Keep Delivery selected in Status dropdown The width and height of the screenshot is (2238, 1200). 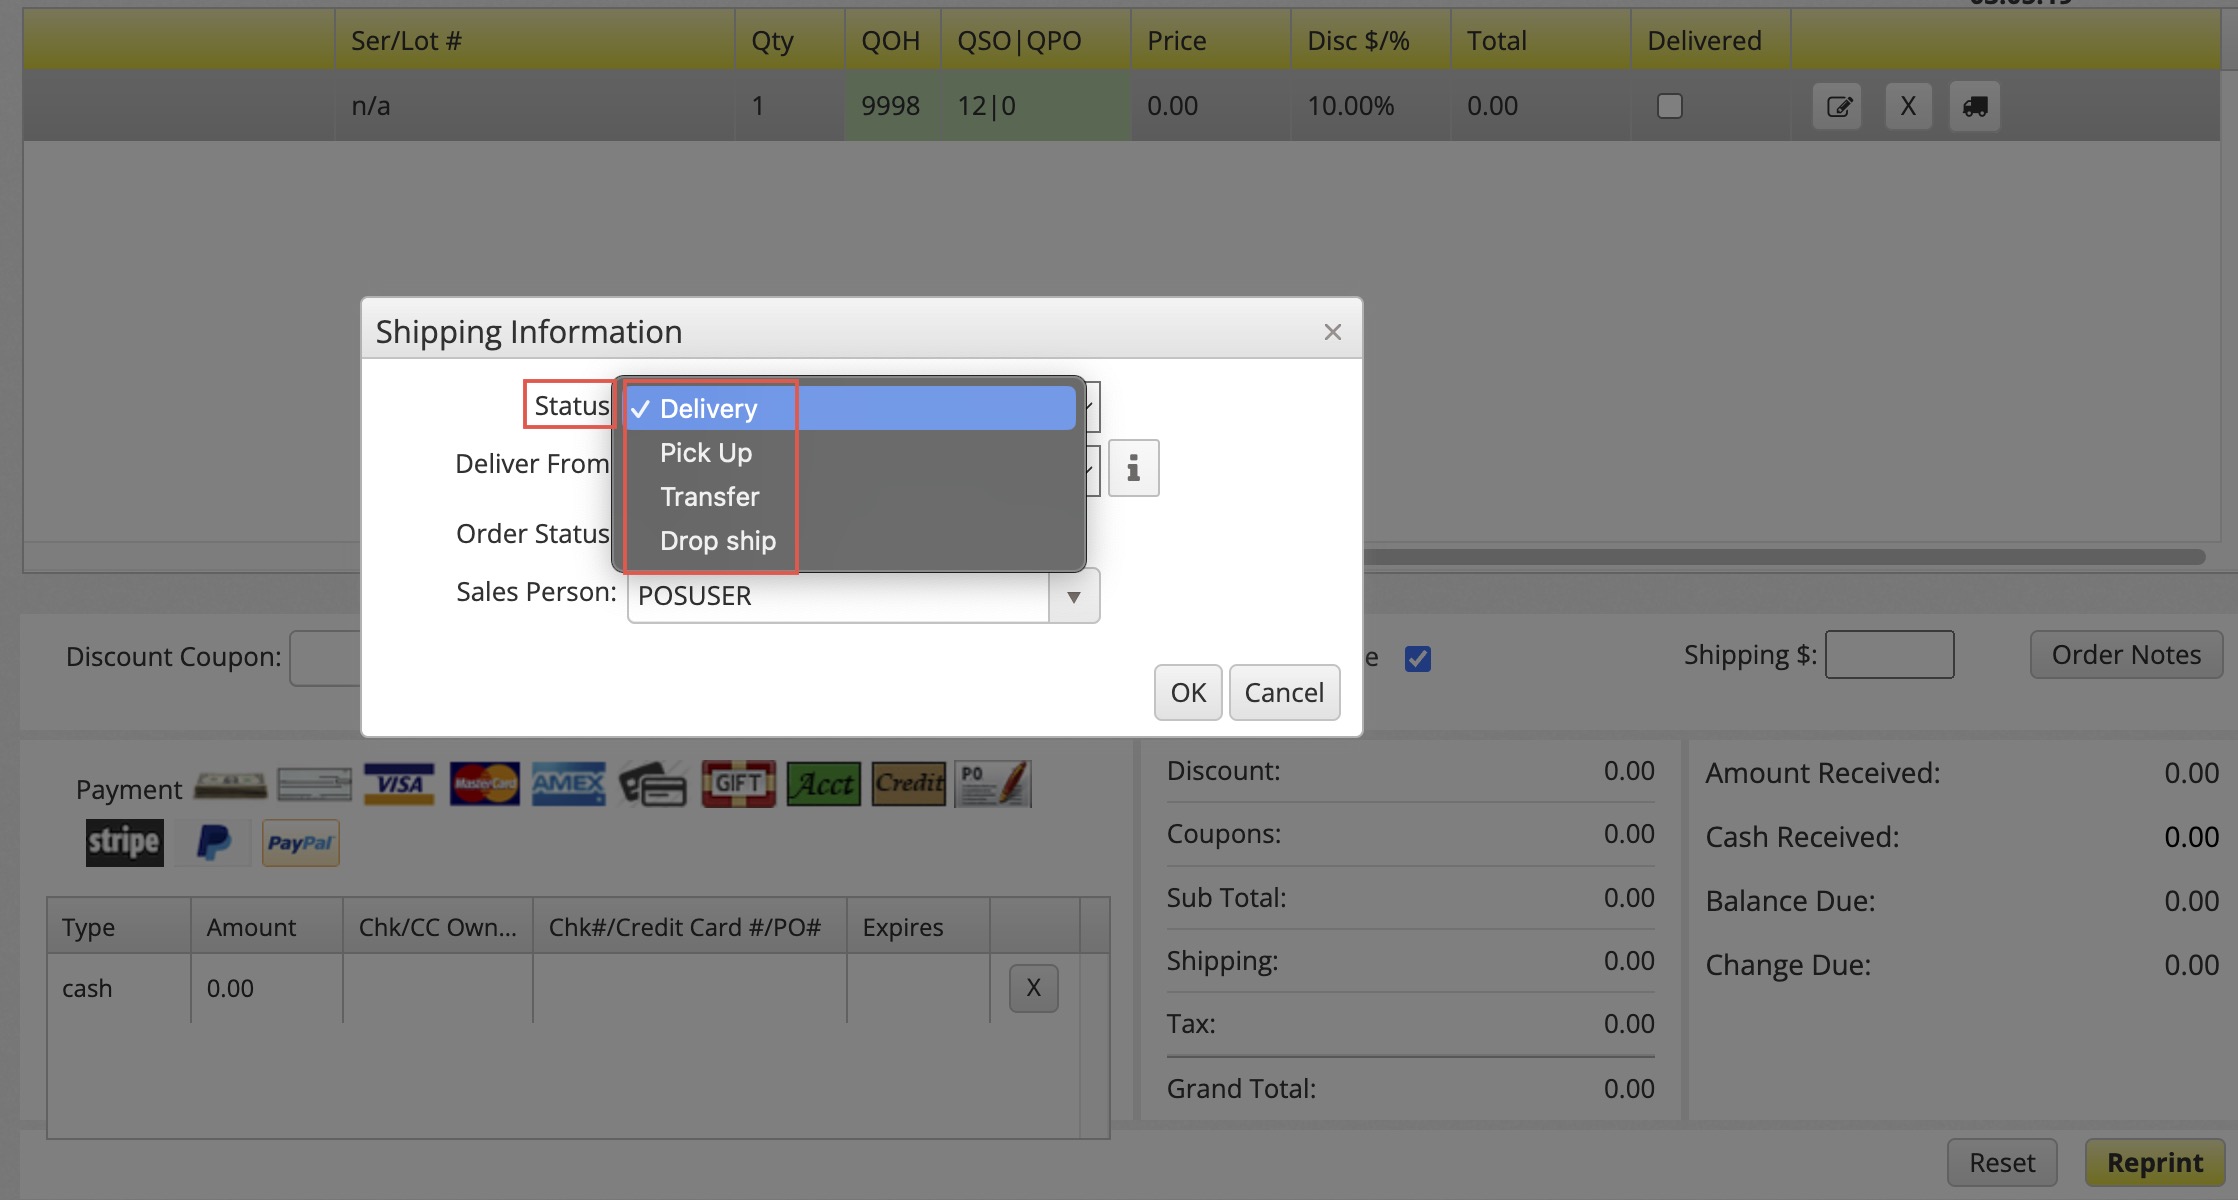coord(708,409)
